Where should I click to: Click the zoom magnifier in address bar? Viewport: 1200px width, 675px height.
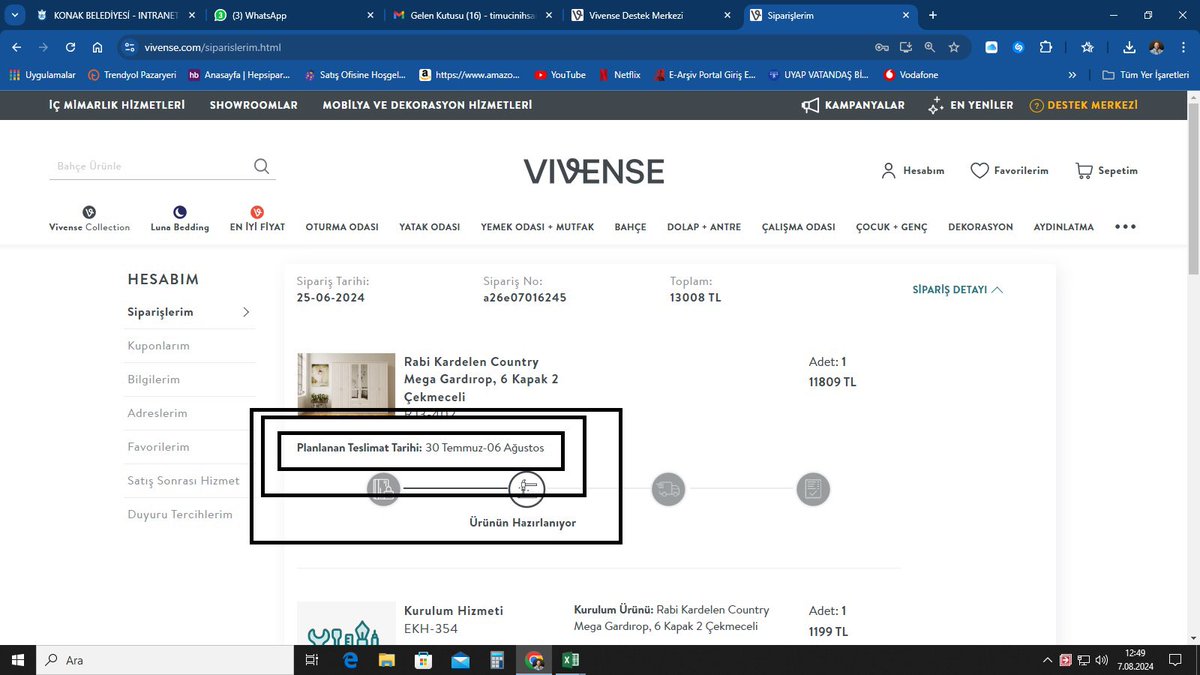tap(930, 47)
